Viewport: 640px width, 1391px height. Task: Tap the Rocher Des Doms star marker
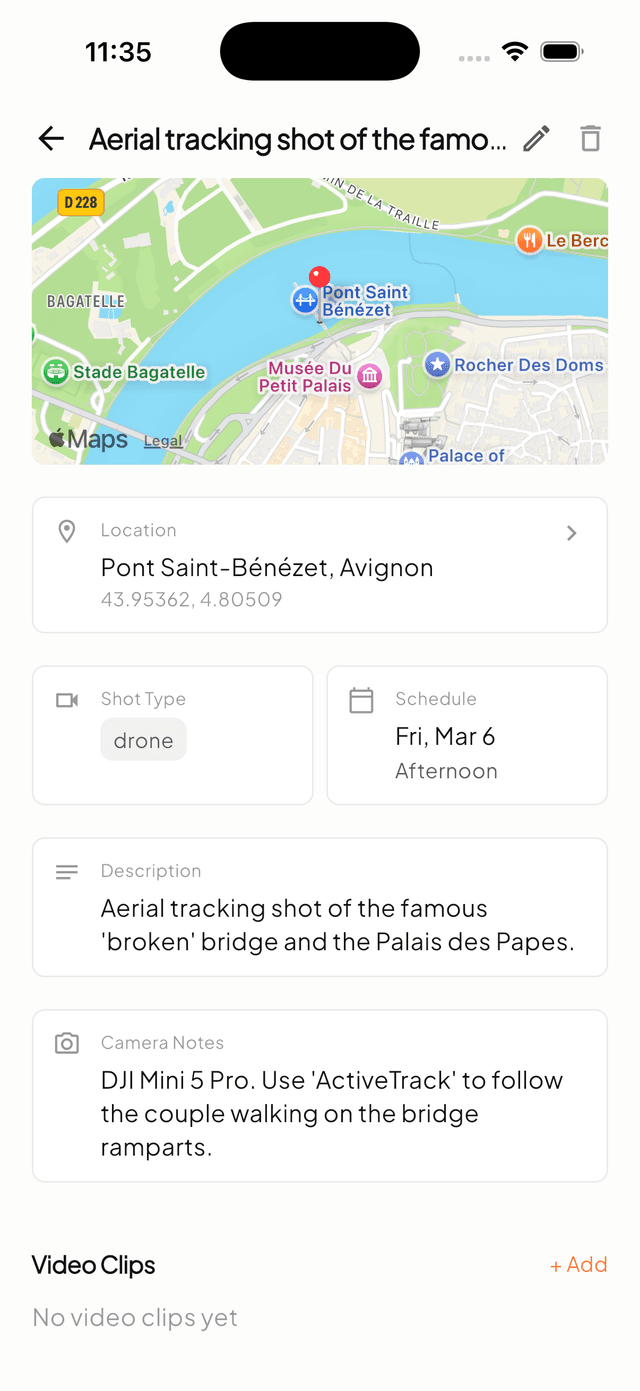[x=437, y=365]
